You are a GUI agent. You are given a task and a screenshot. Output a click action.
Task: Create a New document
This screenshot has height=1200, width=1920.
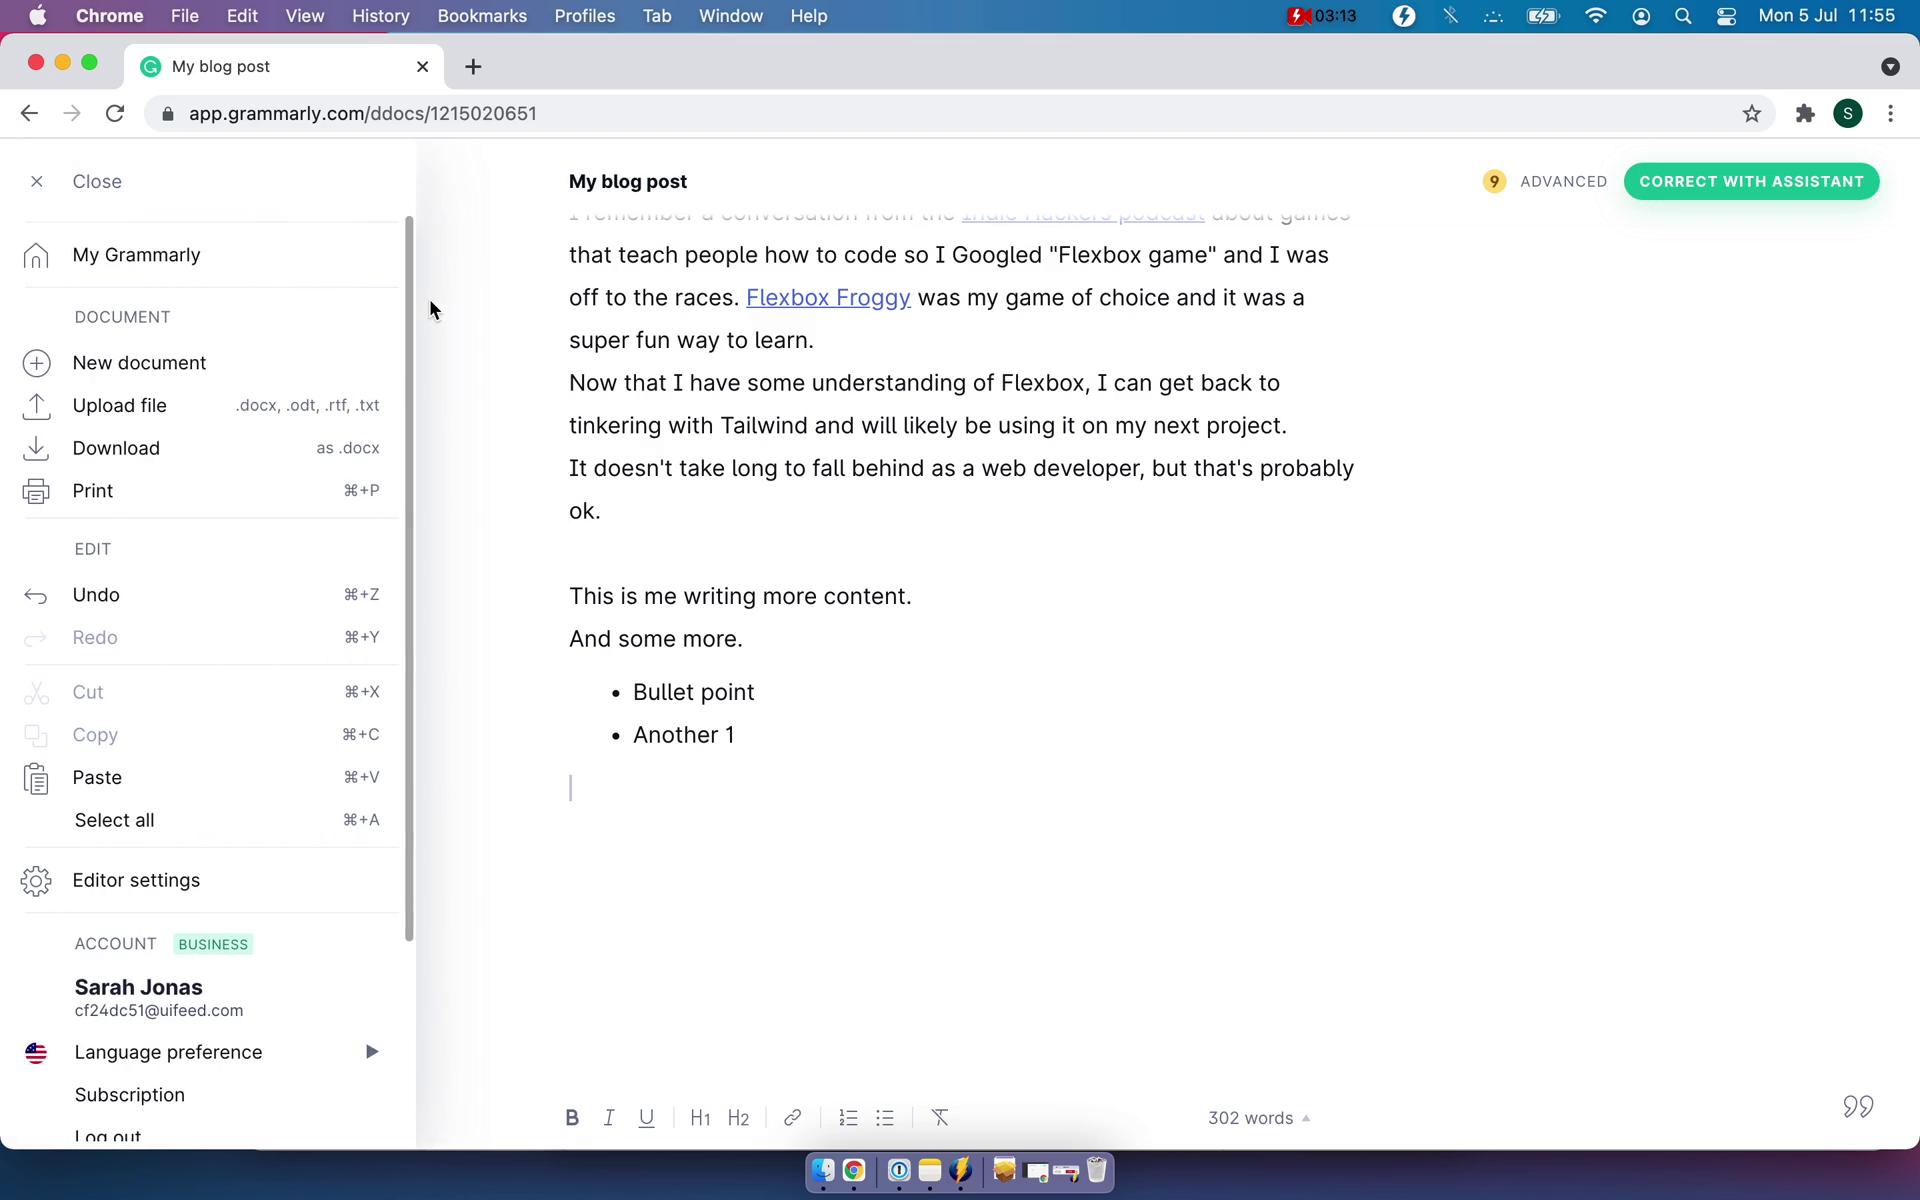click(139, 363)
